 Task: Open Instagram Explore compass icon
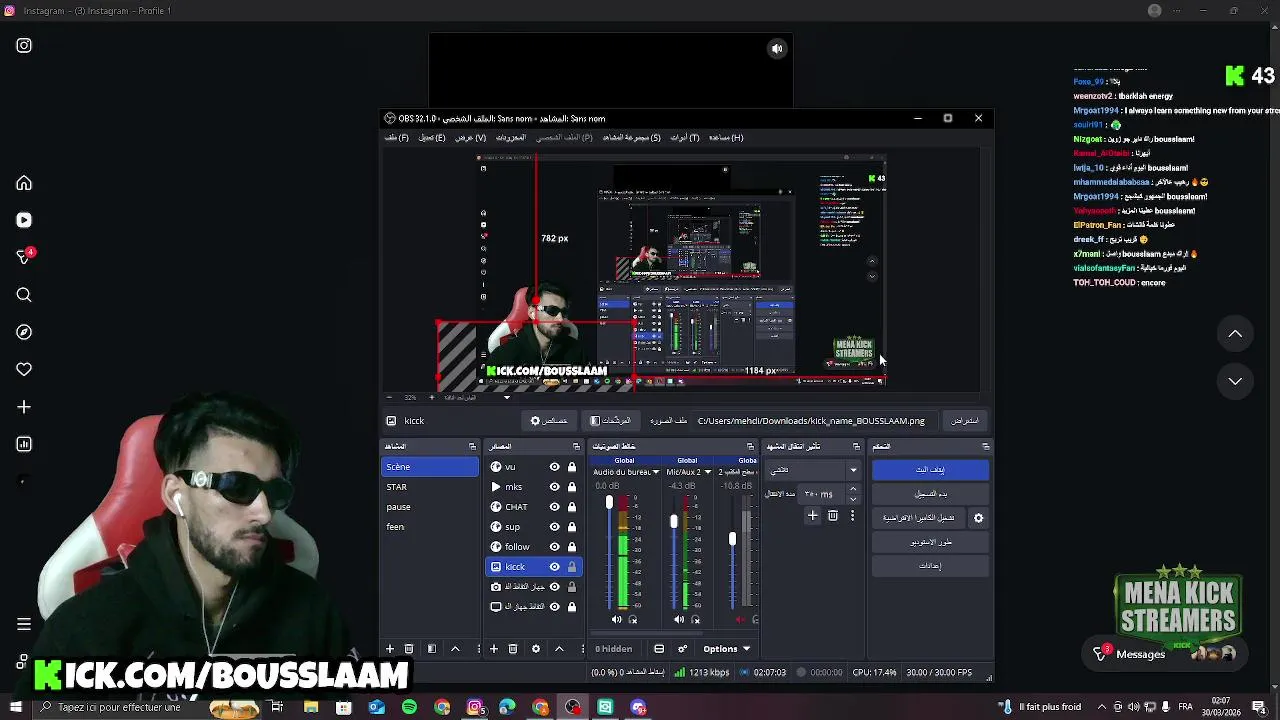[x=24, y=332]
